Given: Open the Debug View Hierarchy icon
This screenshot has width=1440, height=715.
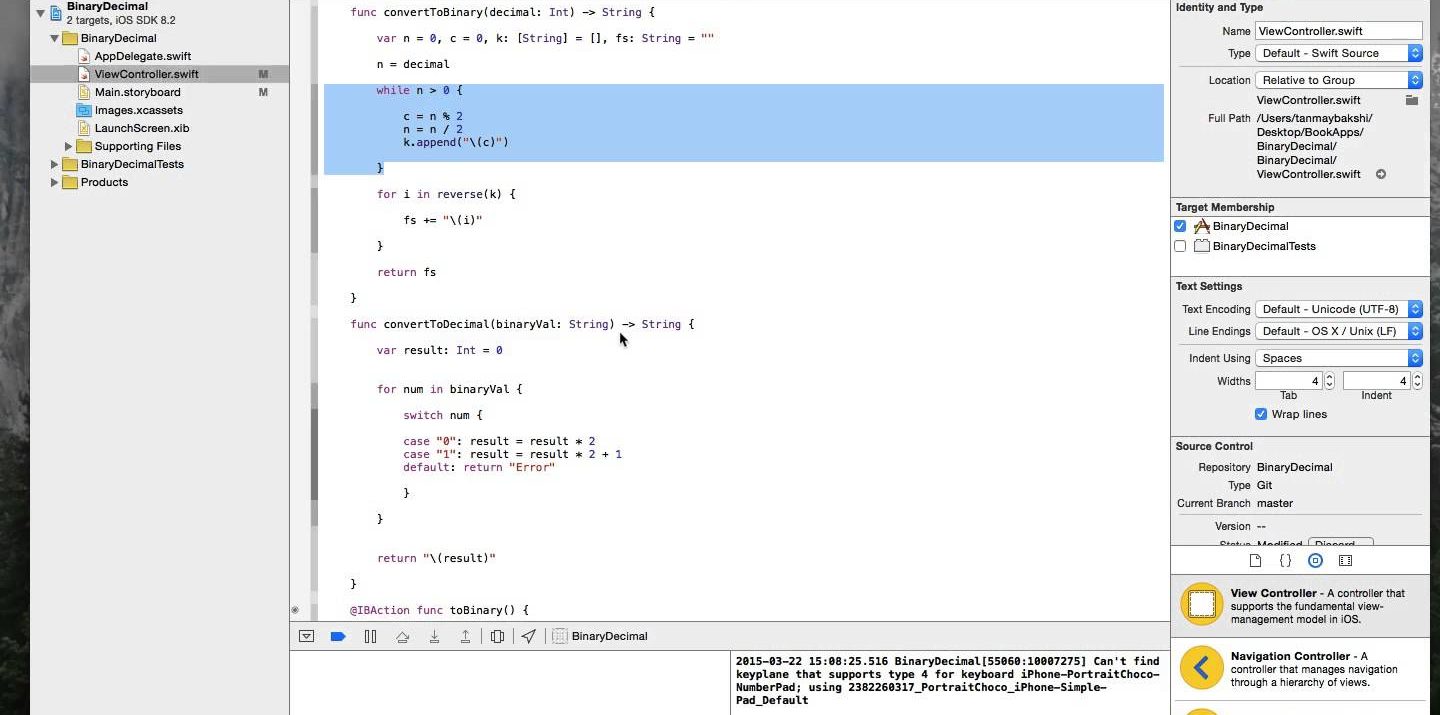Looking at the screenshot, I should point(497,636).
